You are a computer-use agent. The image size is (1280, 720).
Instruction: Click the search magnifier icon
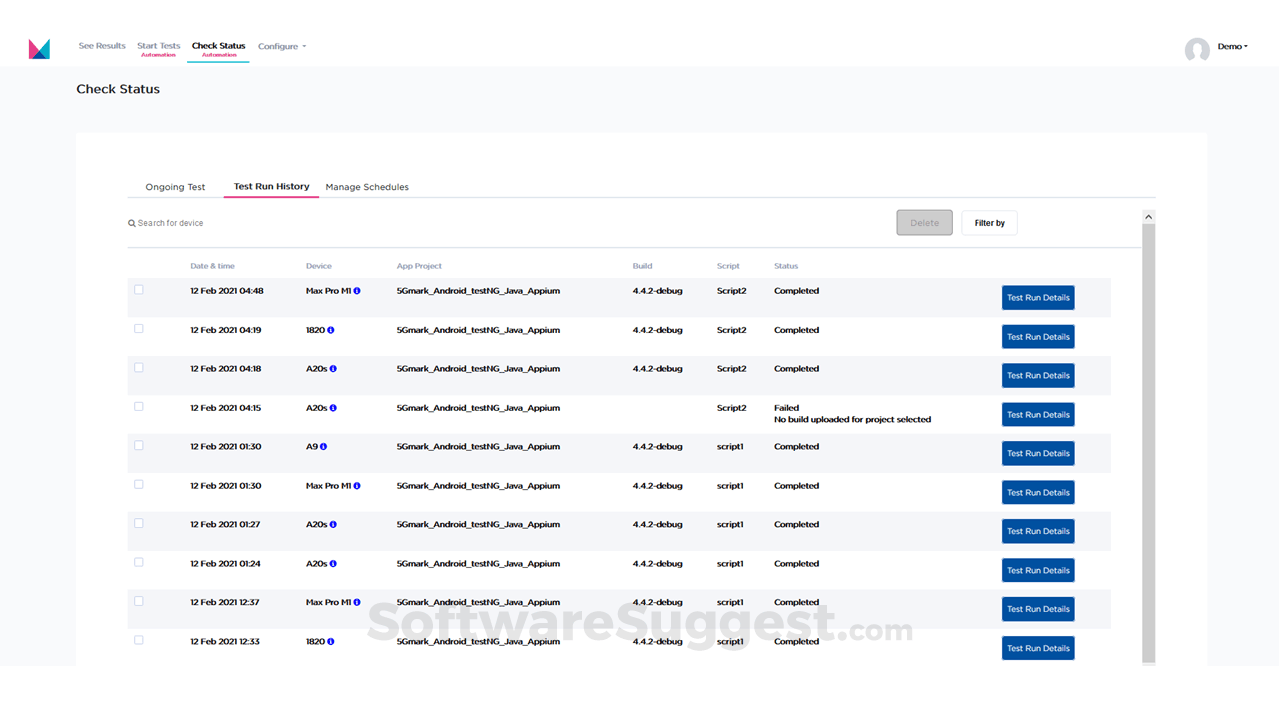131,222
